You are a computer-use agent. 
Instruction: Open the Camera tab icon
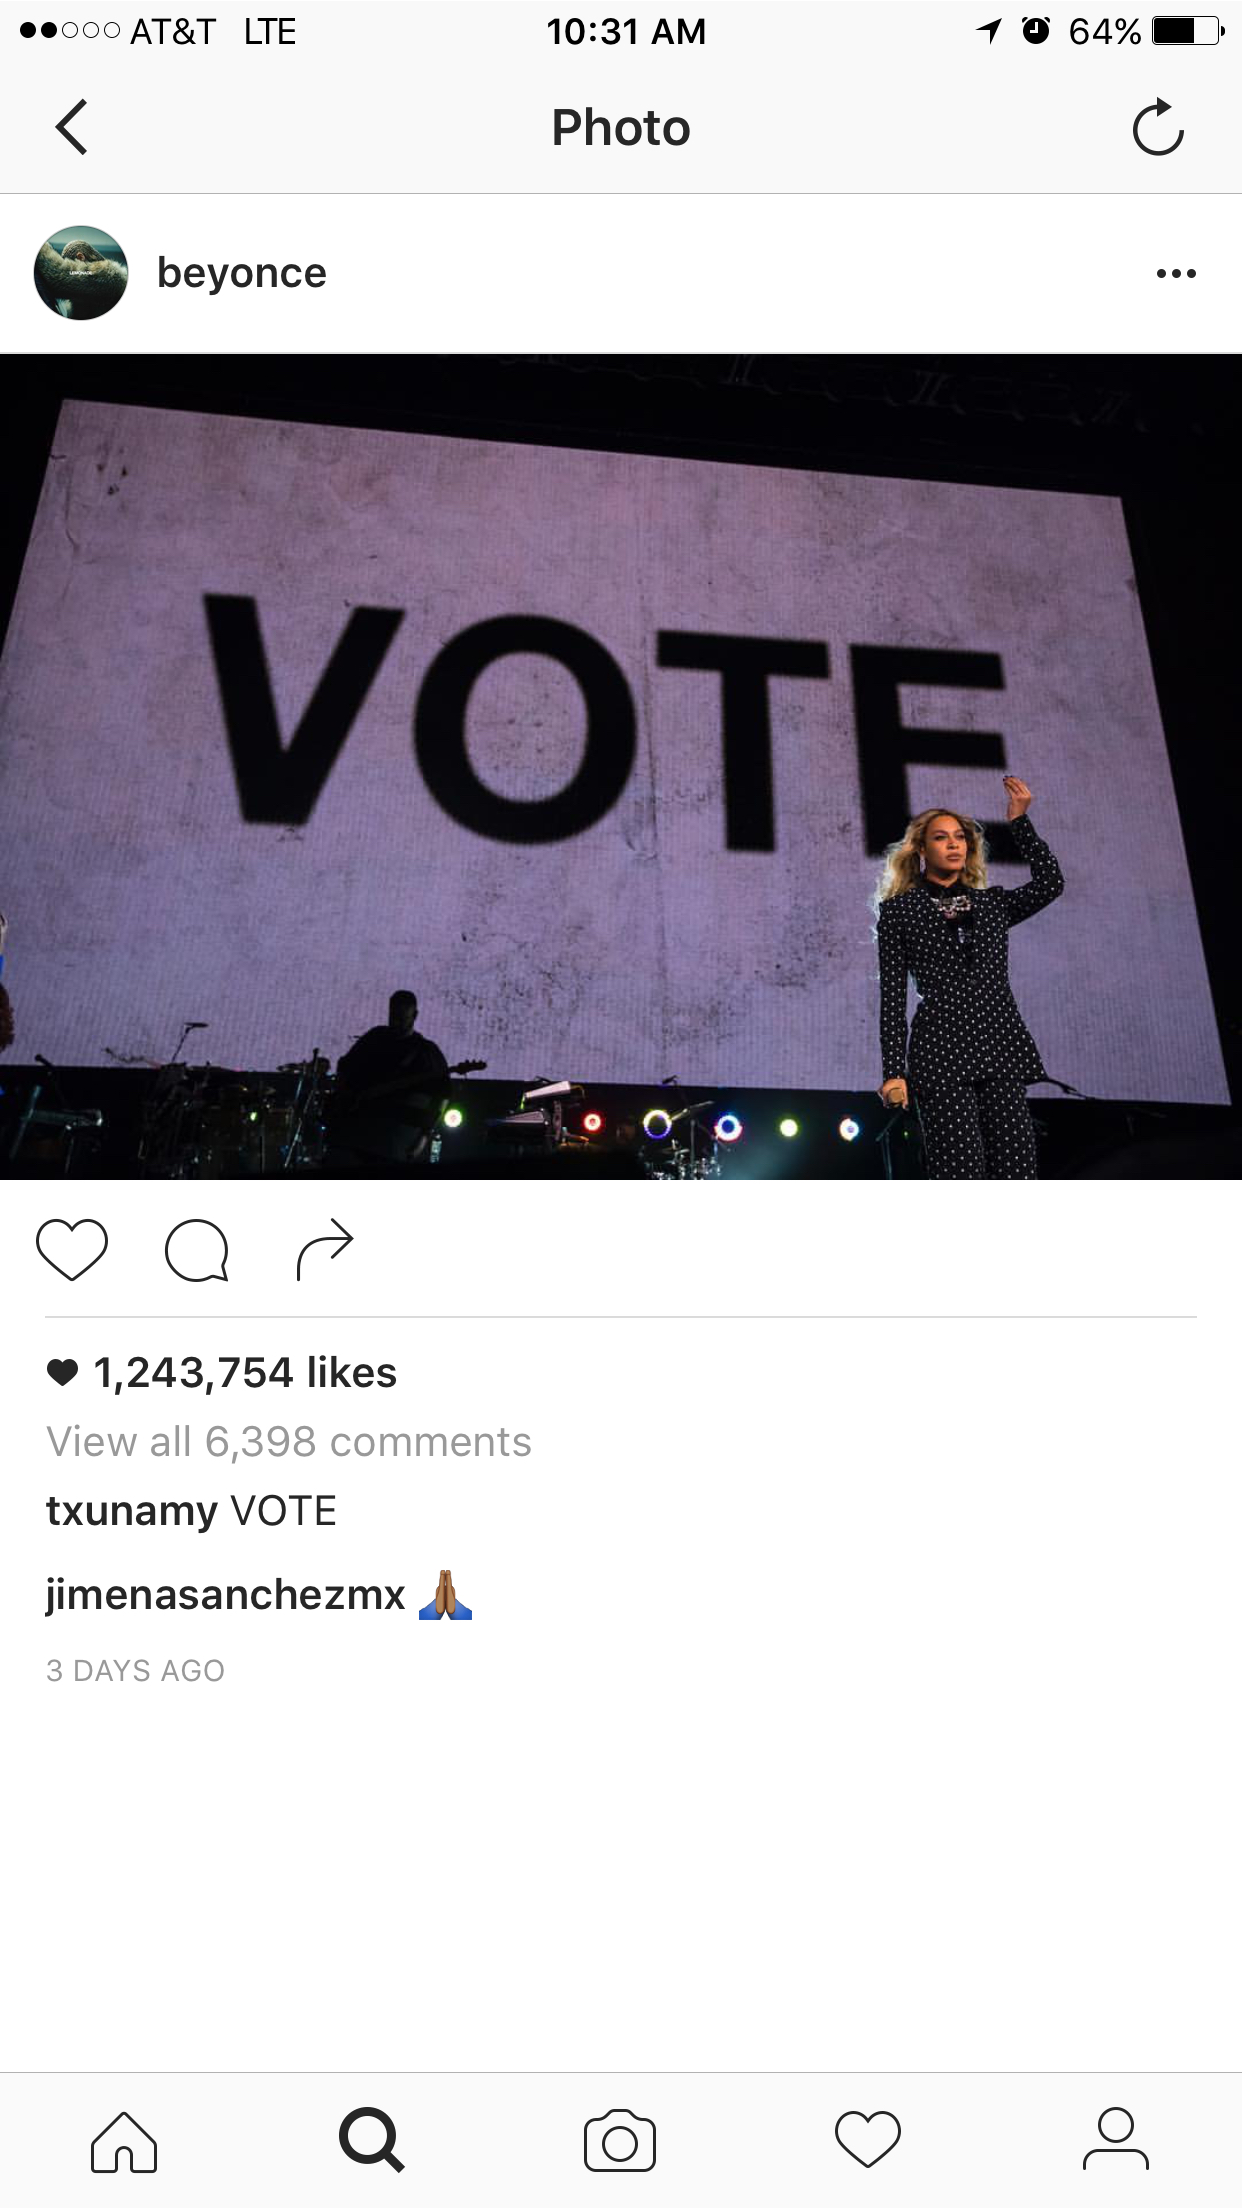click(620, 2141)
